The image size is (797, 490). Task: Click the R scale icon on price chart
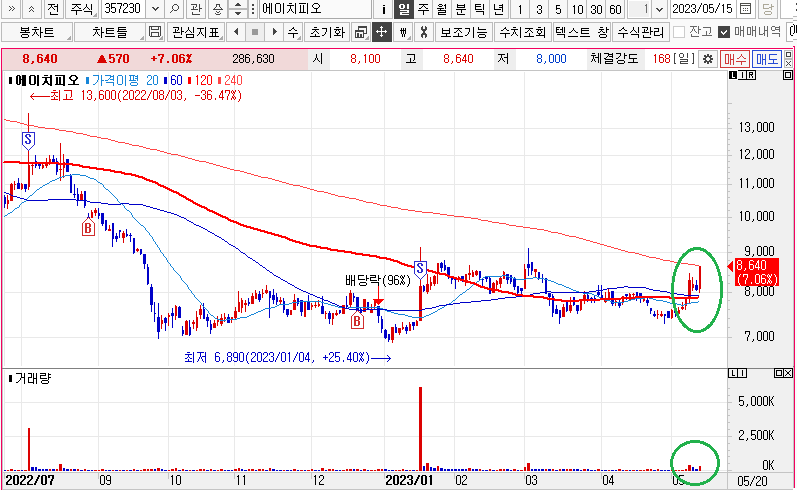[x=751, y=75]
